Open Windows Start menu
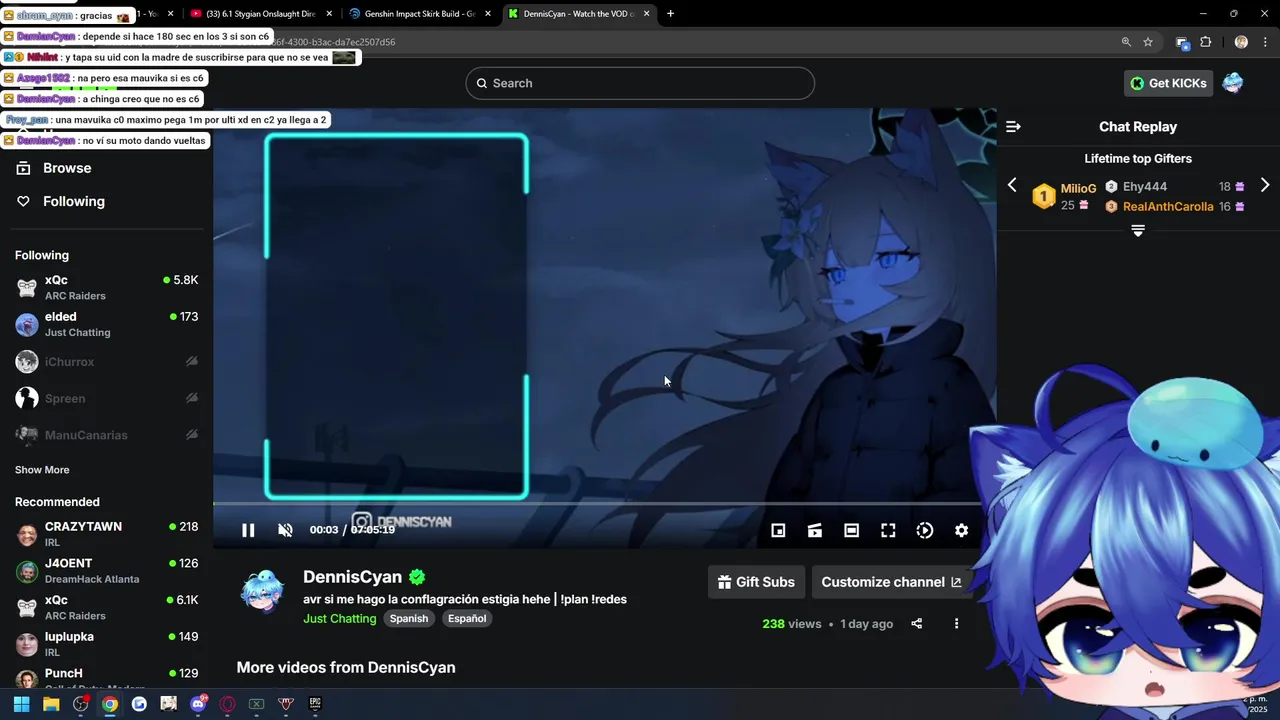 21,704
